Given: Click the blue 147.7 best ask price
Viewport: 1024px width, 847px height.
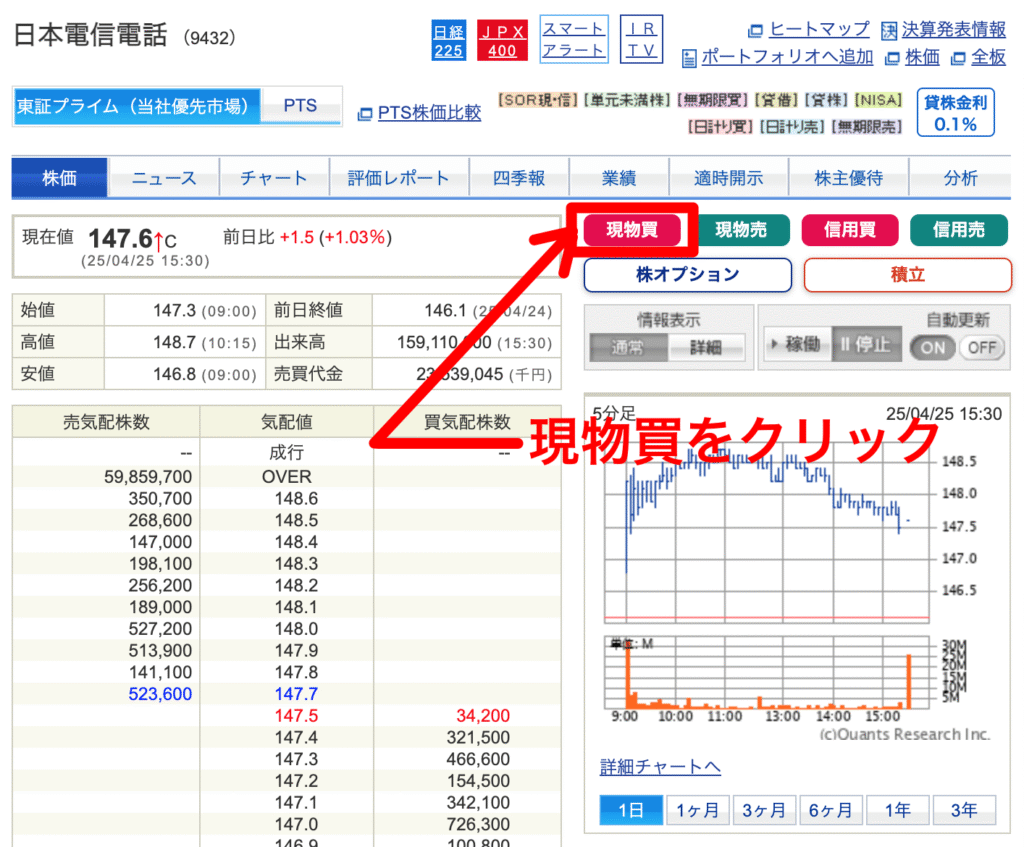Looking at the screenshot, I should pyautogui.click(x=296, y=694).
